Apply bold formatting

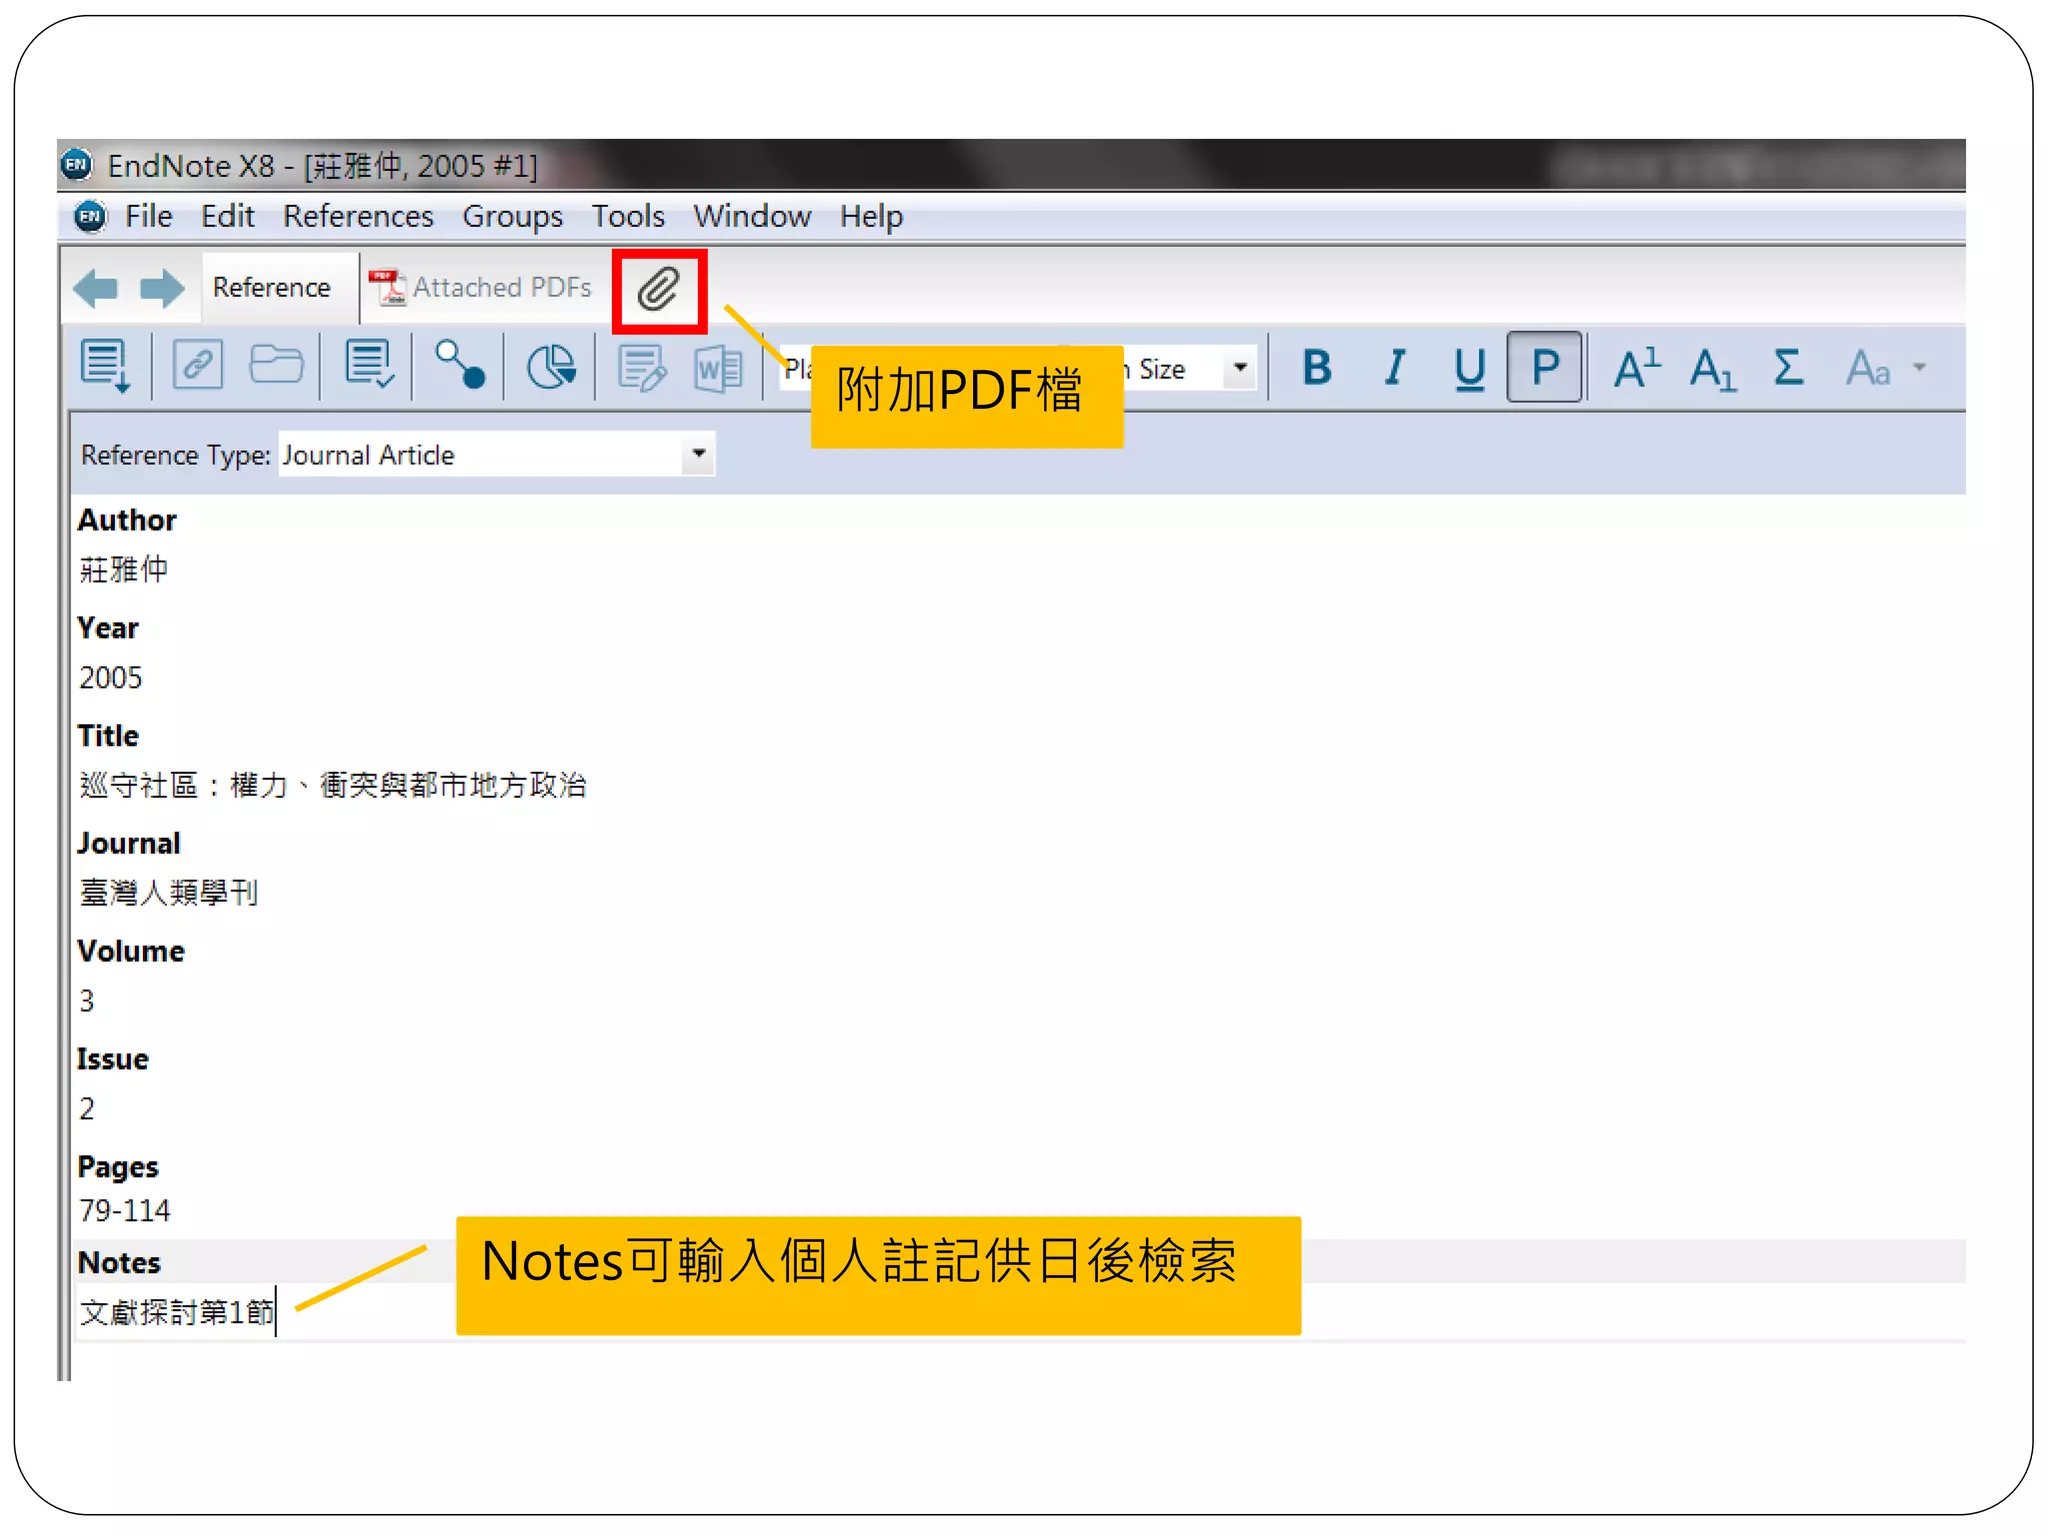pos(1318,367)
